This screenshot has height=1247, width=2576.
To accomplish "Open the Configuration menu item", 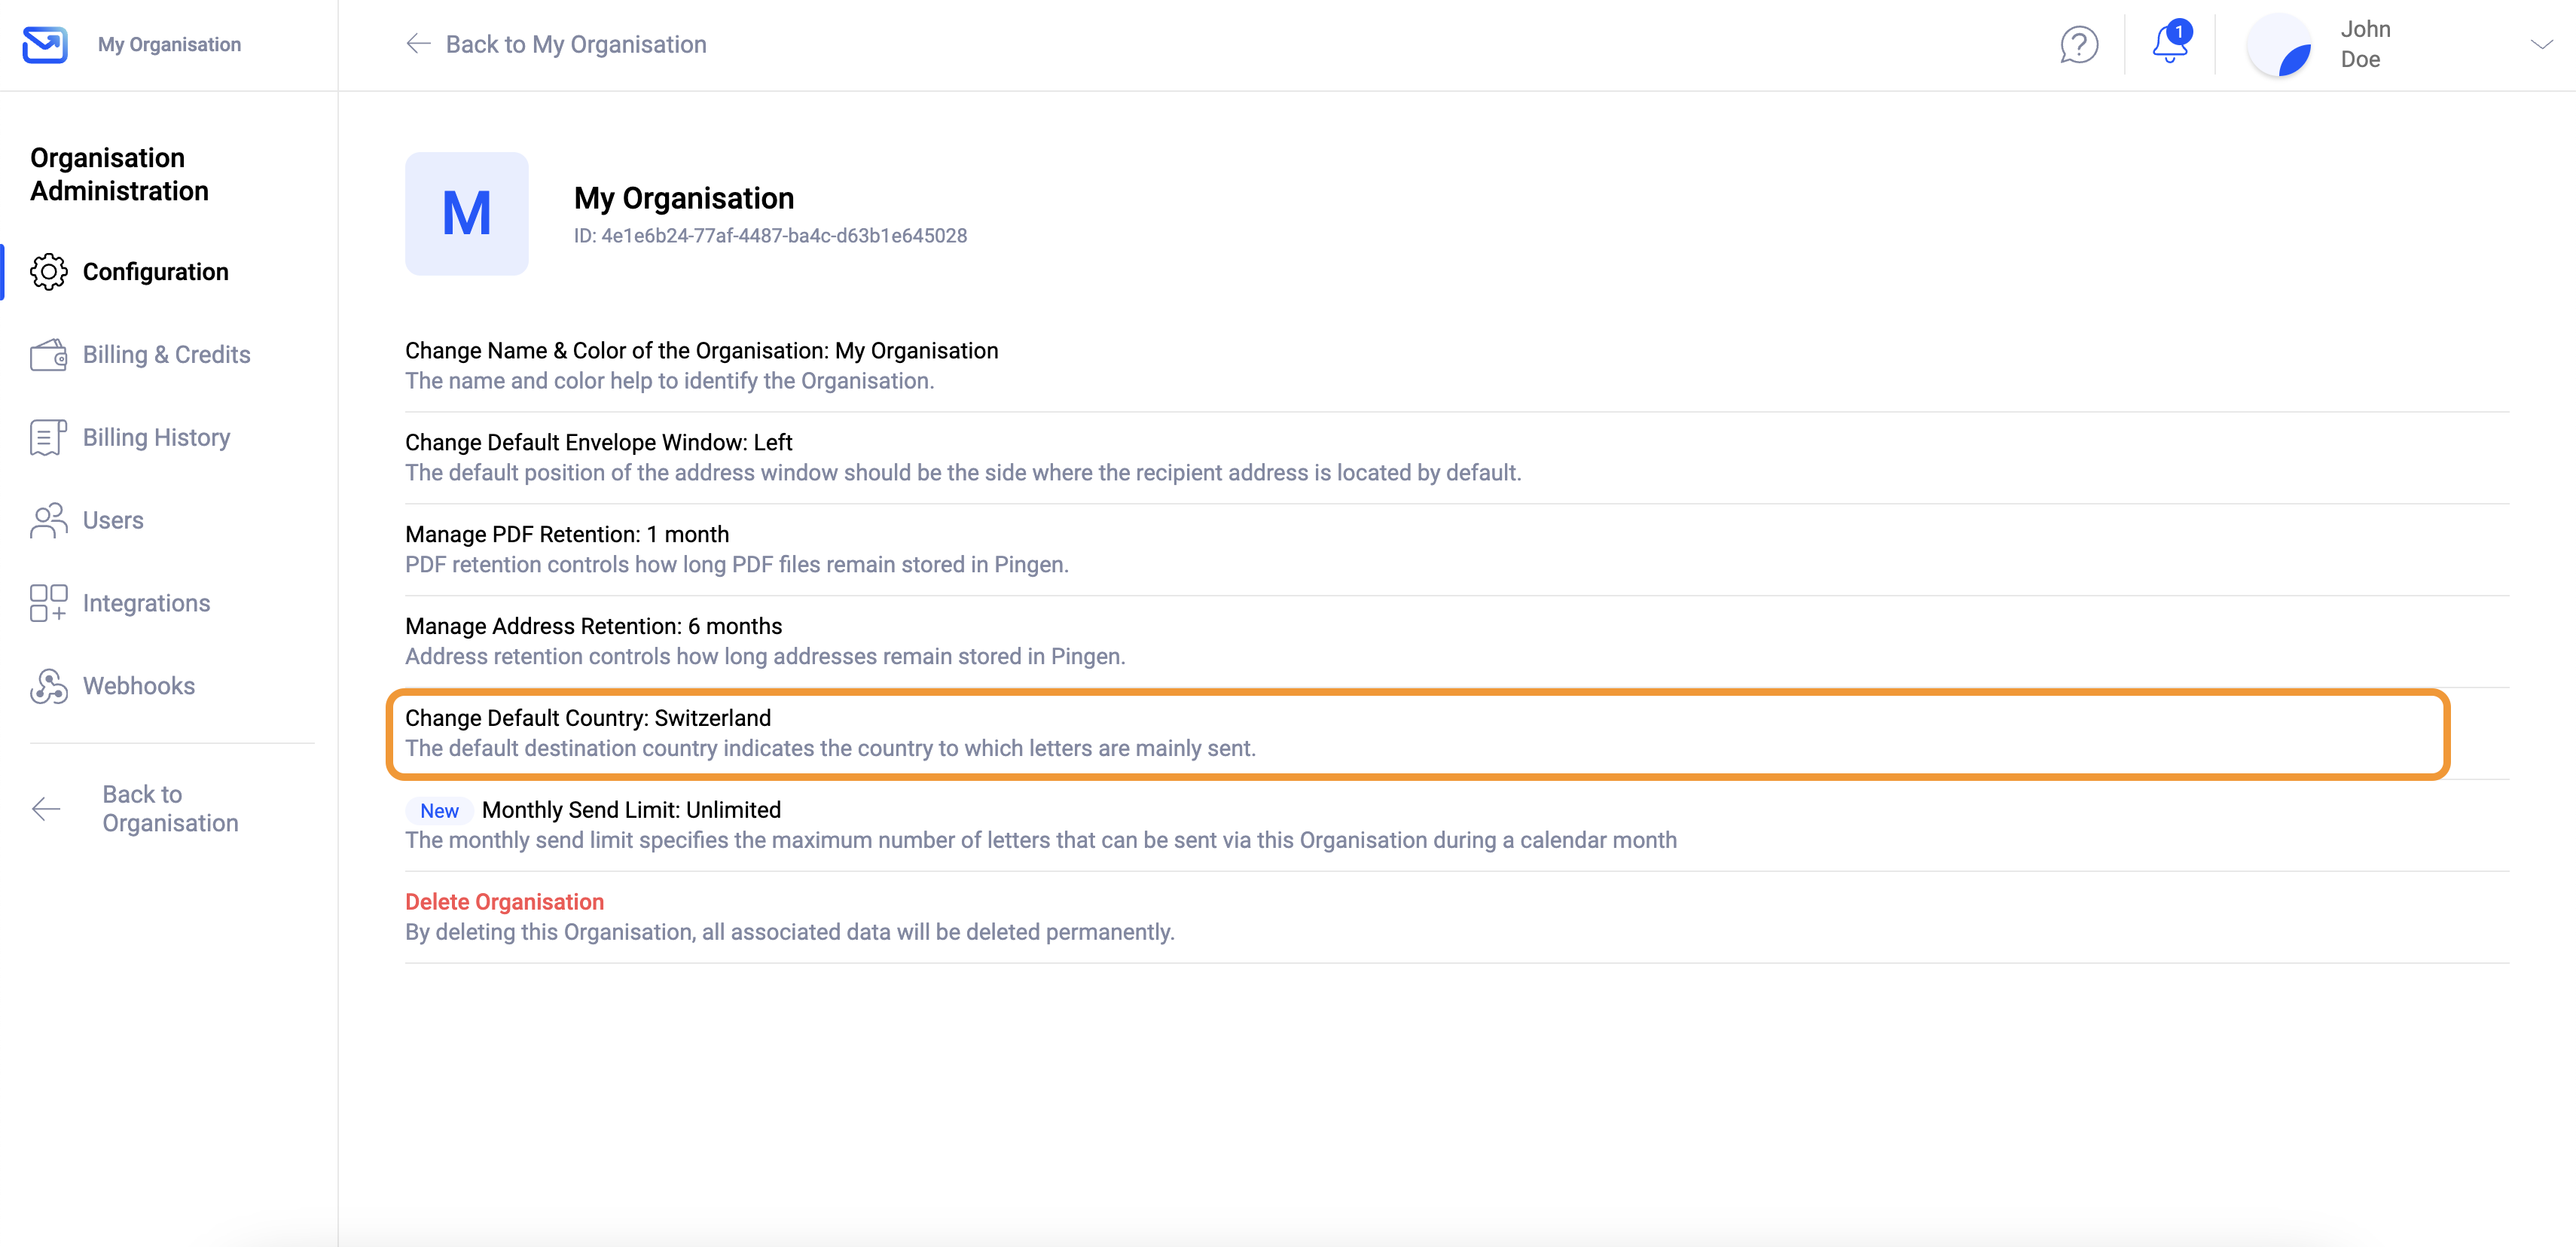I will 156,272.
